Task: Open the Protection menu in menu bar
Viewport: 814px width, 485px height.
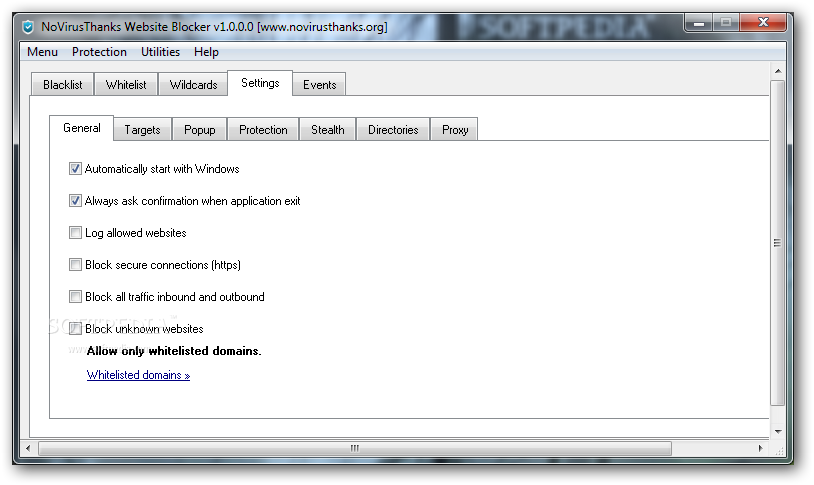Action: coord(99,52)
